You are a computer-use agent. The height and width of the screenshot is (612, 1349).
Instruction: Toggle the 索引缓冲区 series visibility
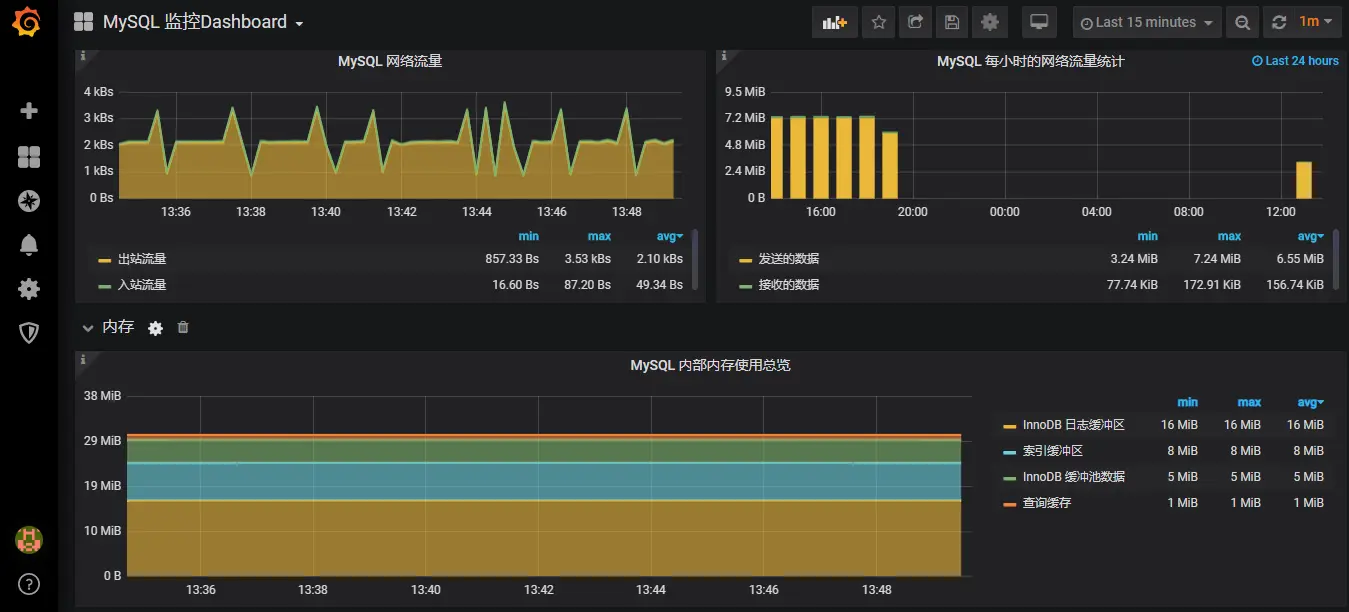coord(1053,451)
